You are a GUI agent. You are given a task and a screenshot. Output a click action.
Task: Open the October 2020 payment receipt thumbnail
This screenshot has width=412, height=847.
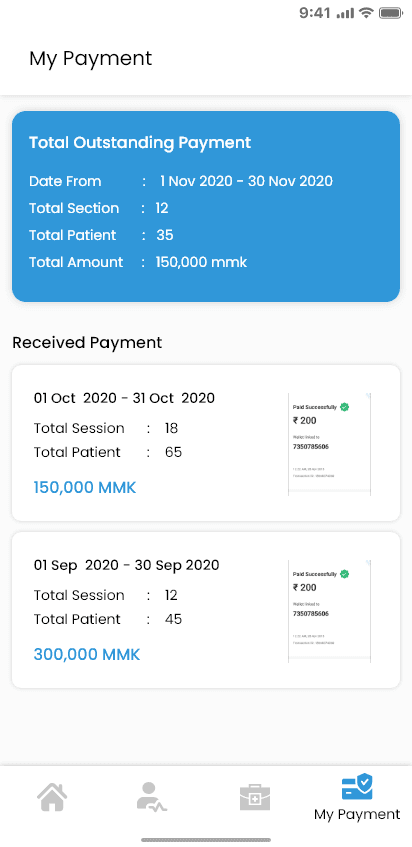coord(329,444)
